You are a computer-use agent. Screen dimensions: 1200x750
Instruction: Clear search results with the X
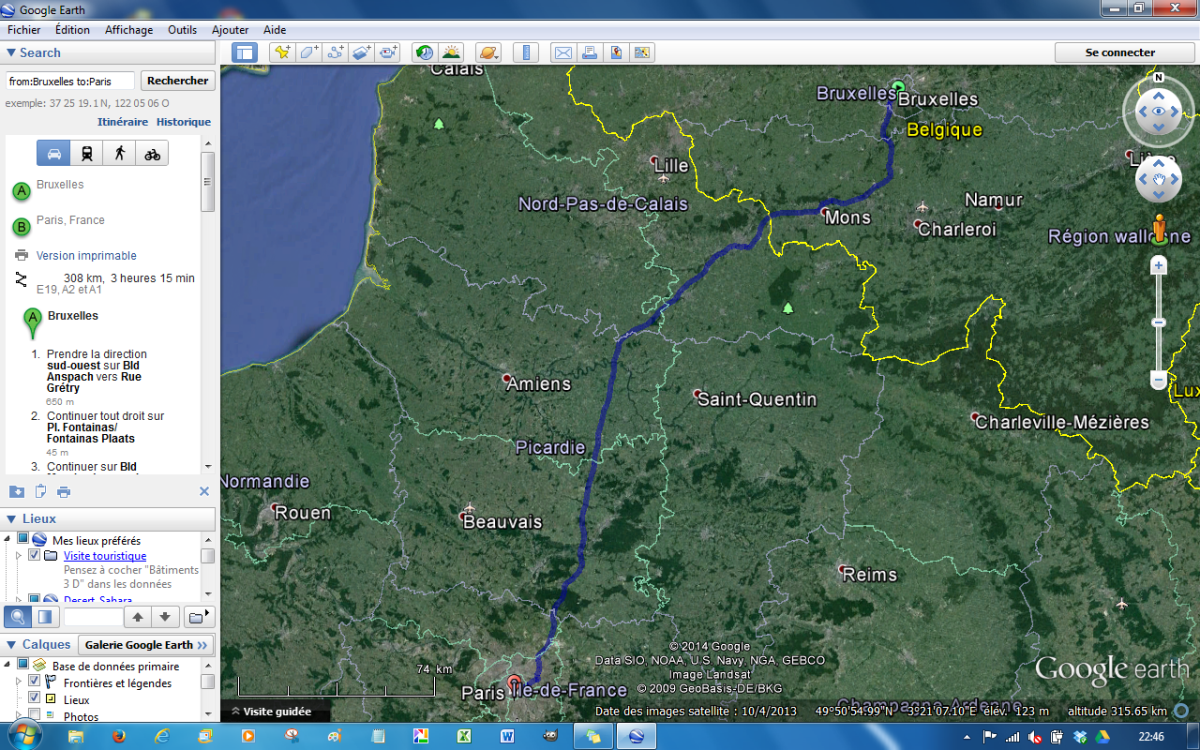point(204,491)
